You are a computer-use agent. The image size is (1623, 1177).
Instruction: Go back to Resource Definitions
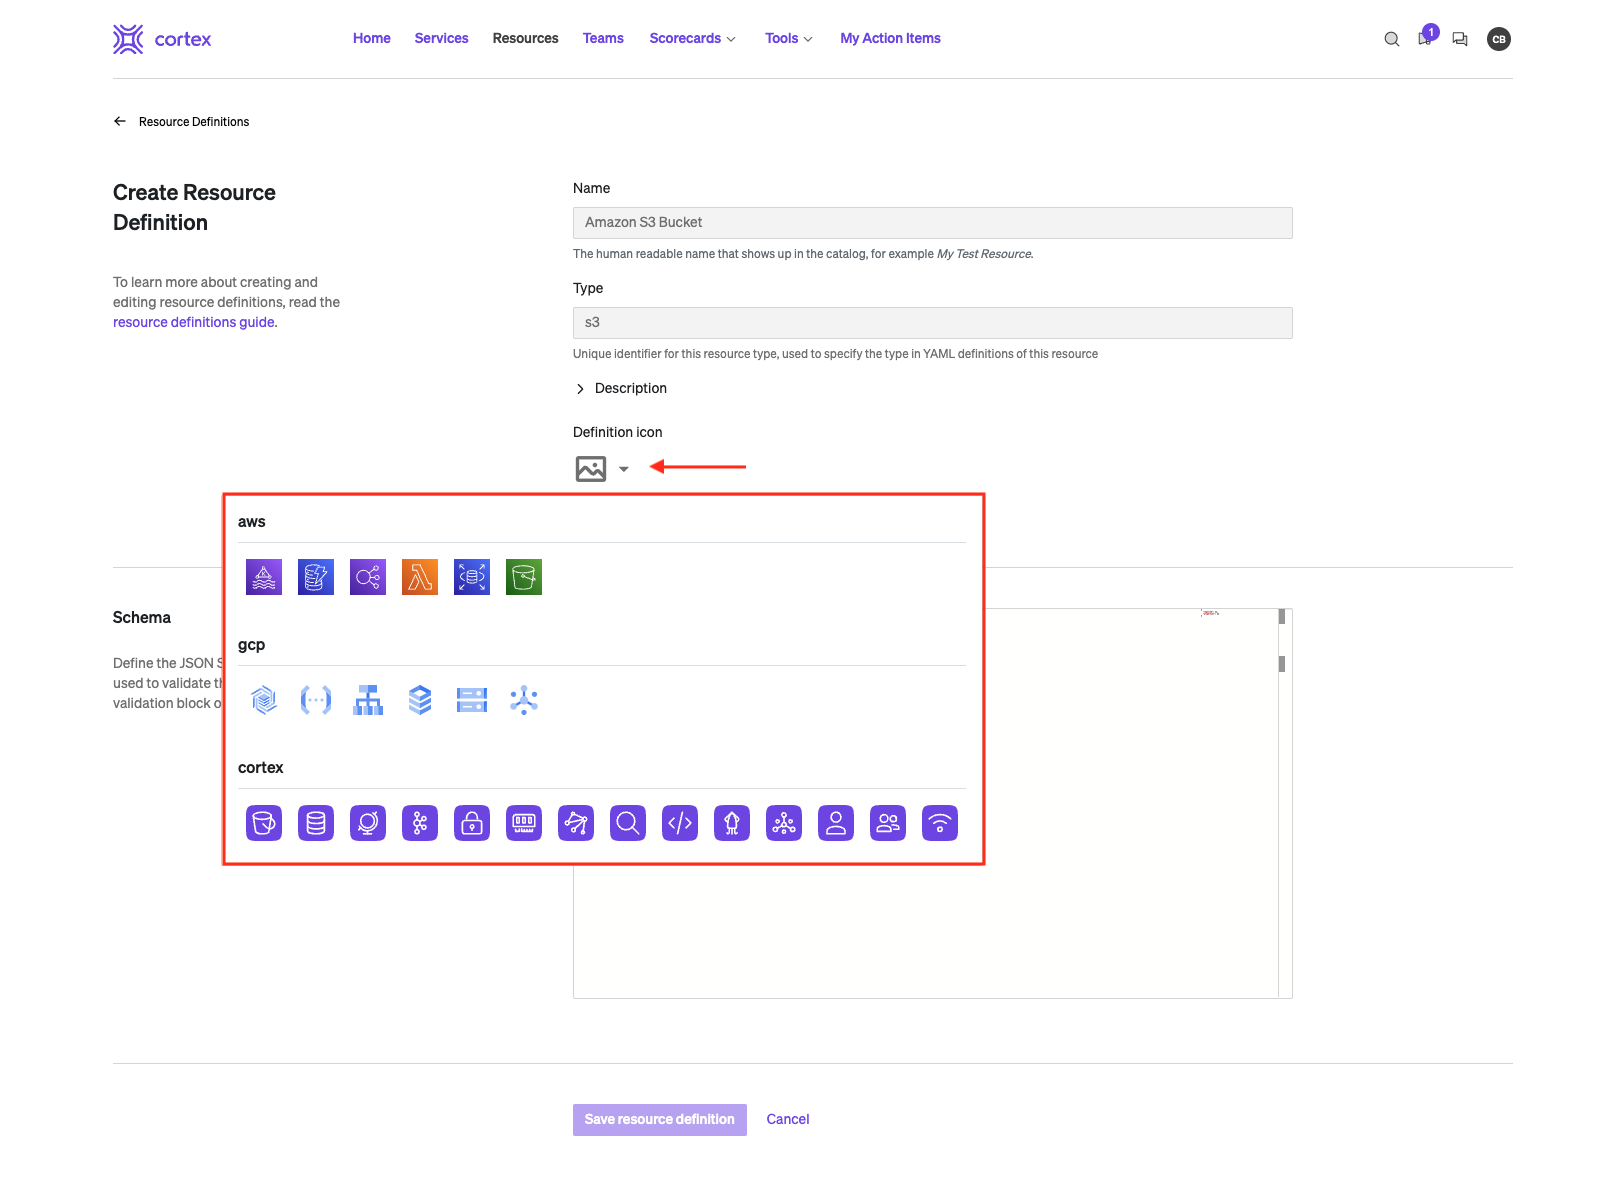(181, 122)
